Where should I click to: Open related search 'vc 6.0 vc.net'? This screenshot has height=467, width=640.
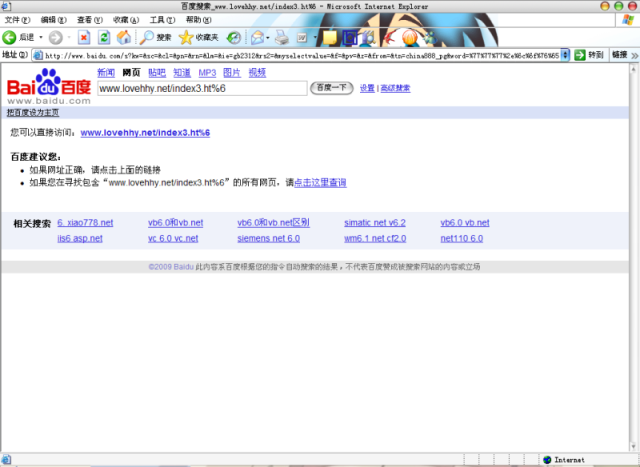(173, 238)
